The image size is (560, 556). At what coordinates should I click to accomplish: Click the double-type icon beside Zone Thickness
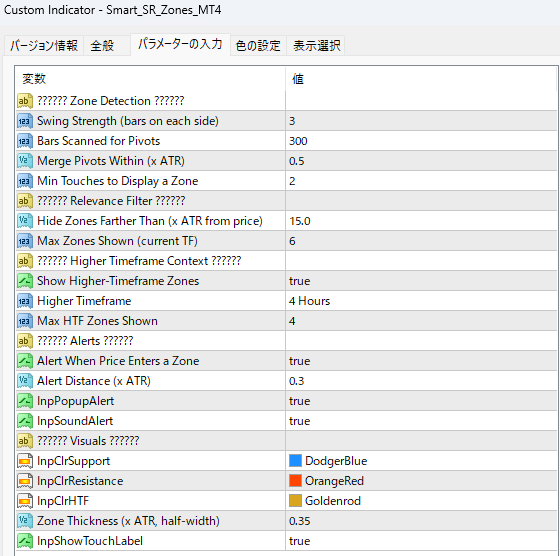[25, 521]
